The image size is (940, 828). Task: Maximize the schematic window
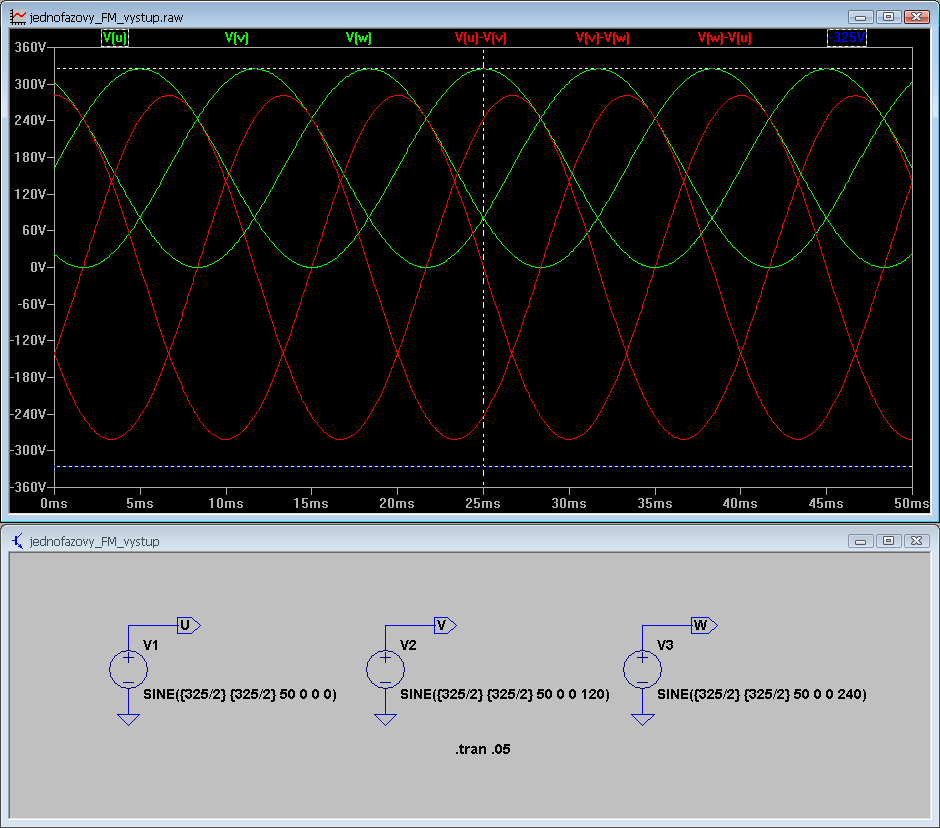point(887,541)
